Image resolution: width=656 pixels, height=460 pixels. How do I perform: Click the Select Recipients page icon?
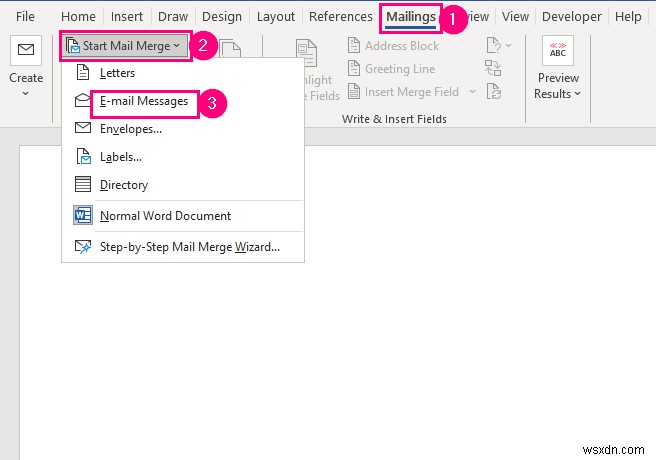coord(231,48)
